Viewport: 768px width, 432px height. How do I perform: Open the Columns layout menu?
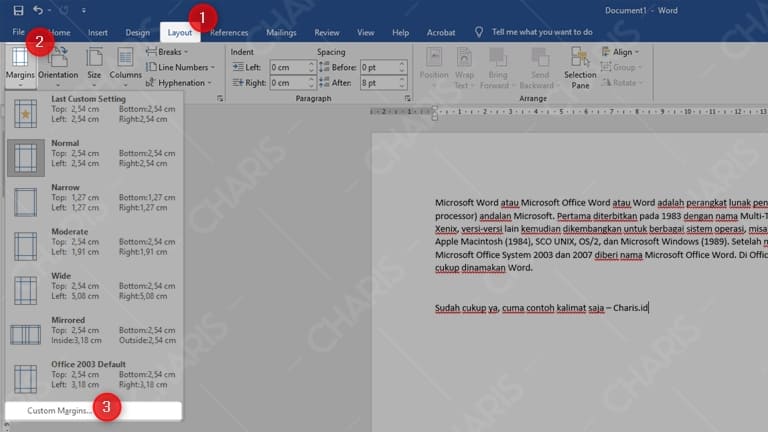click(x=125, y=67)
